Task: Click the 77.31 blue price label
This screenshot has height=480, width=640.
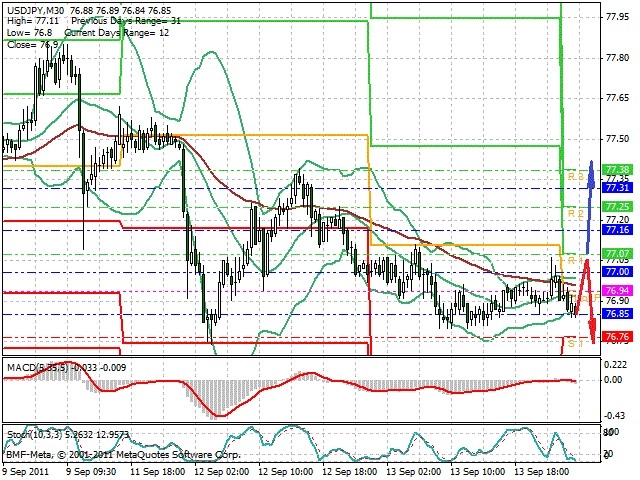Action: (x=617, y=187)
